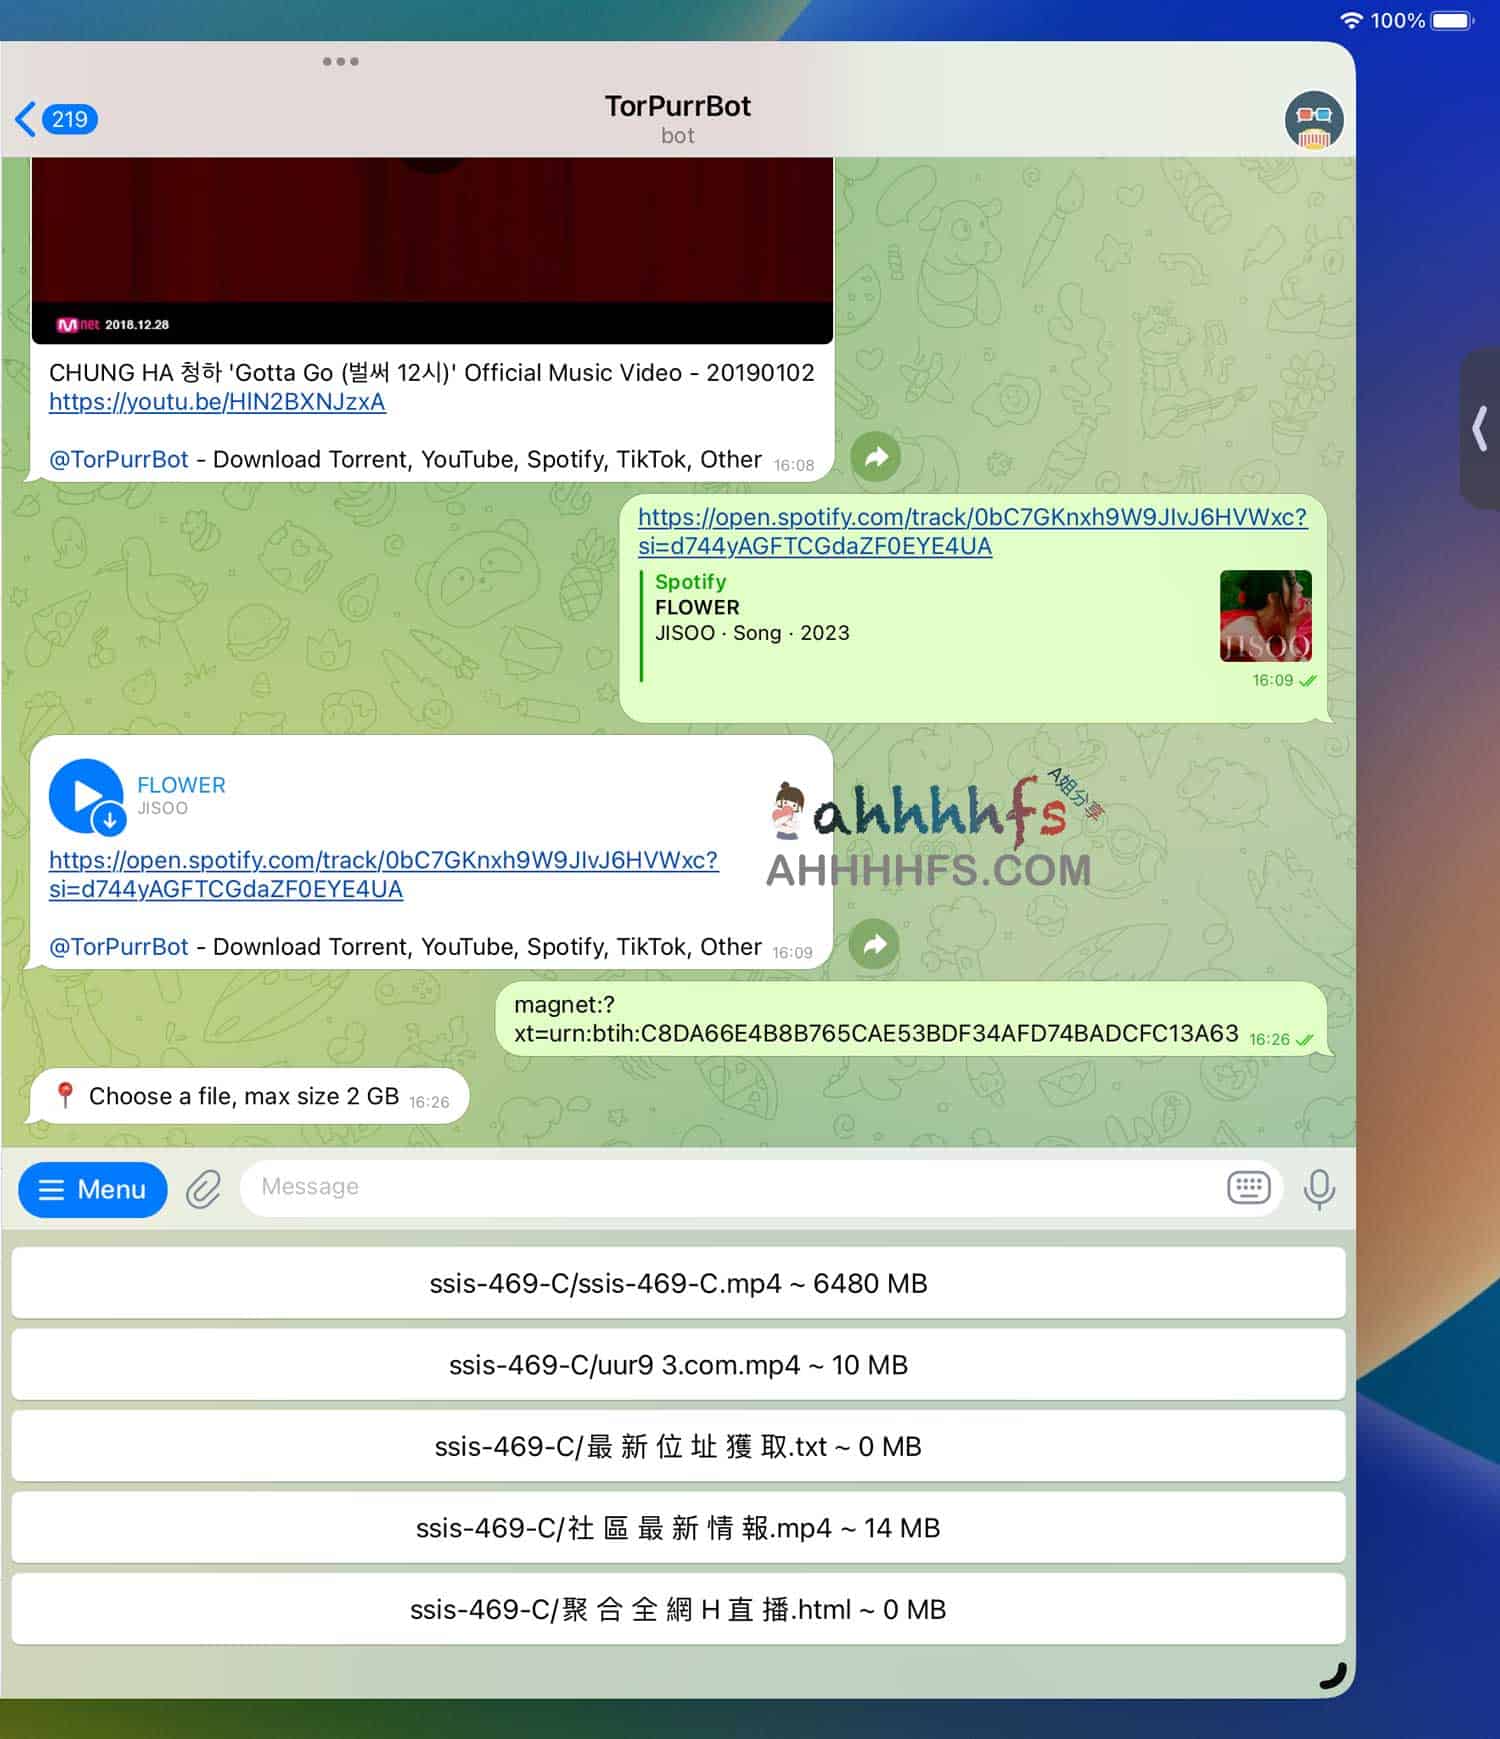This screenshot has width=1500, height=1739.
Task: Open the sent Spotify track link
Action: pos(971,531)
